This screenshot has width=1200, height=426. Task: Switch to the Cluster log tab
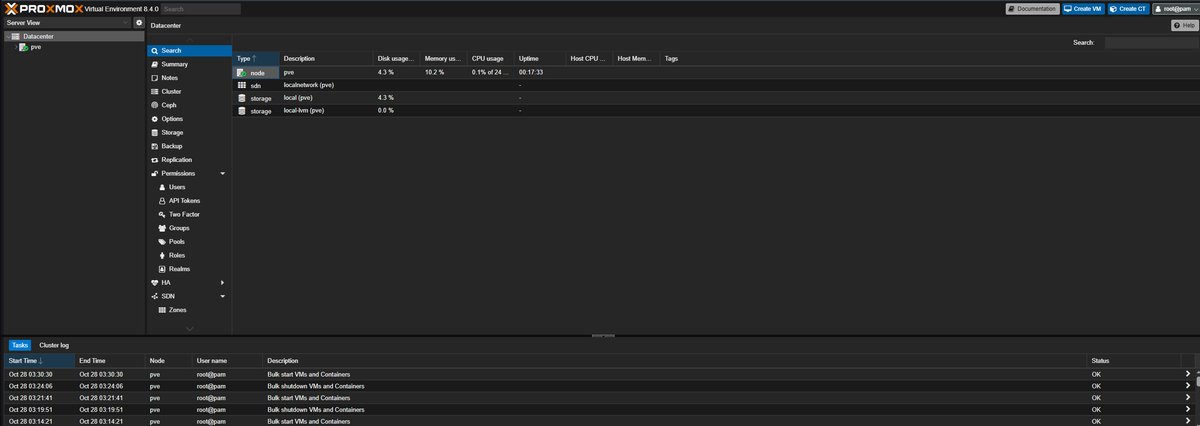(54, 345)
